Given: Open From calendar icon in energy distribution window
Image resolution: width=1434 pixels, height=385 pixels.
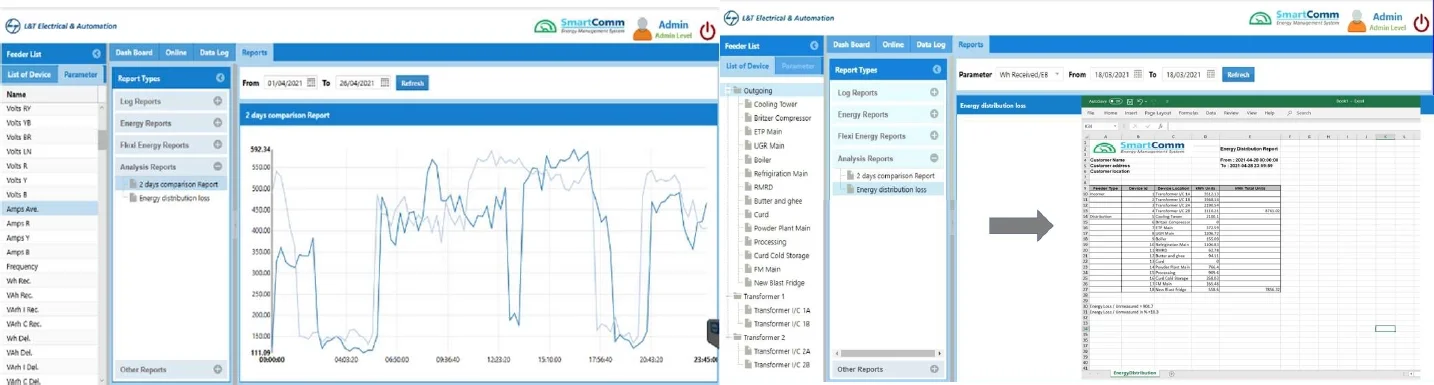Looking at the screenshot, I should pyautogui.click(x=1139, y=74).
